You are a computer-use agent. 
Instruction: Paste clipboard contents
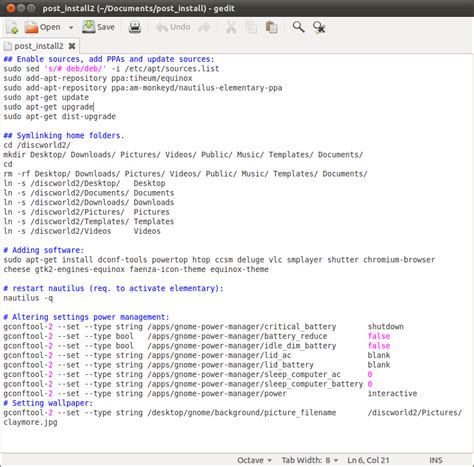click(271, 27)
